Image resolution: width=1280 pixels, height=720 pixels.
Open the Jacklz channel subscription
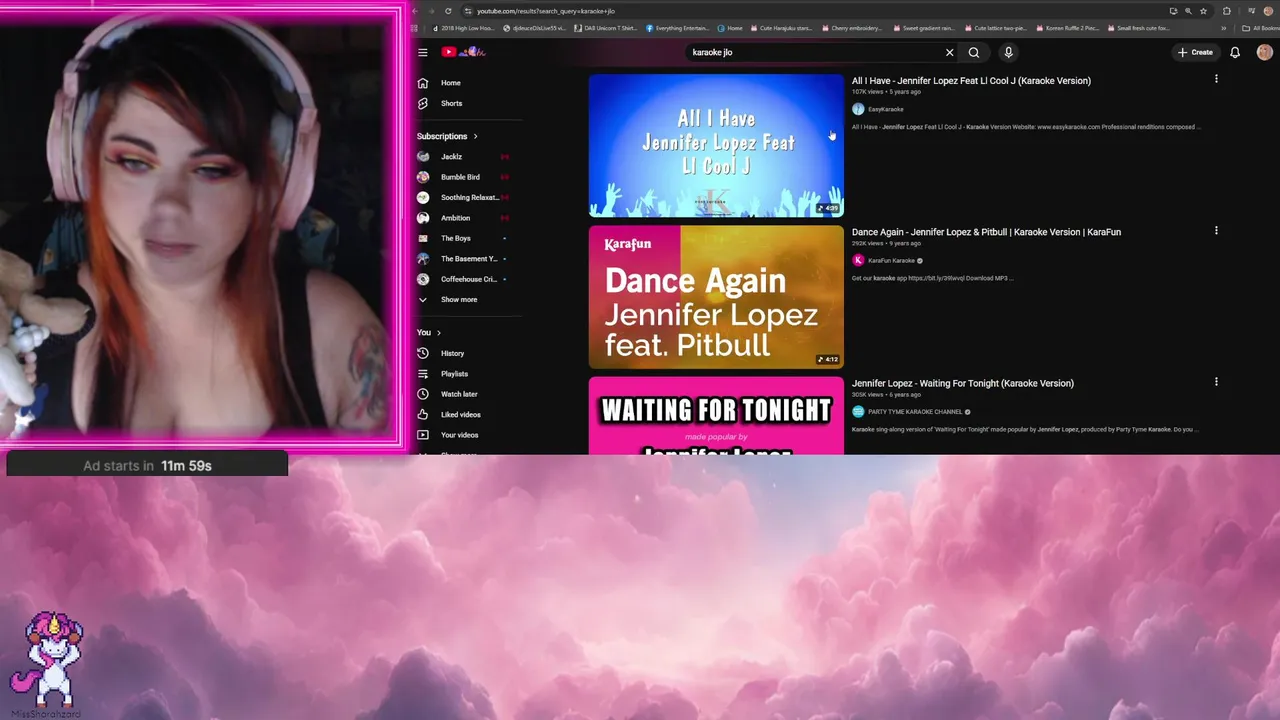click(463, 157)
